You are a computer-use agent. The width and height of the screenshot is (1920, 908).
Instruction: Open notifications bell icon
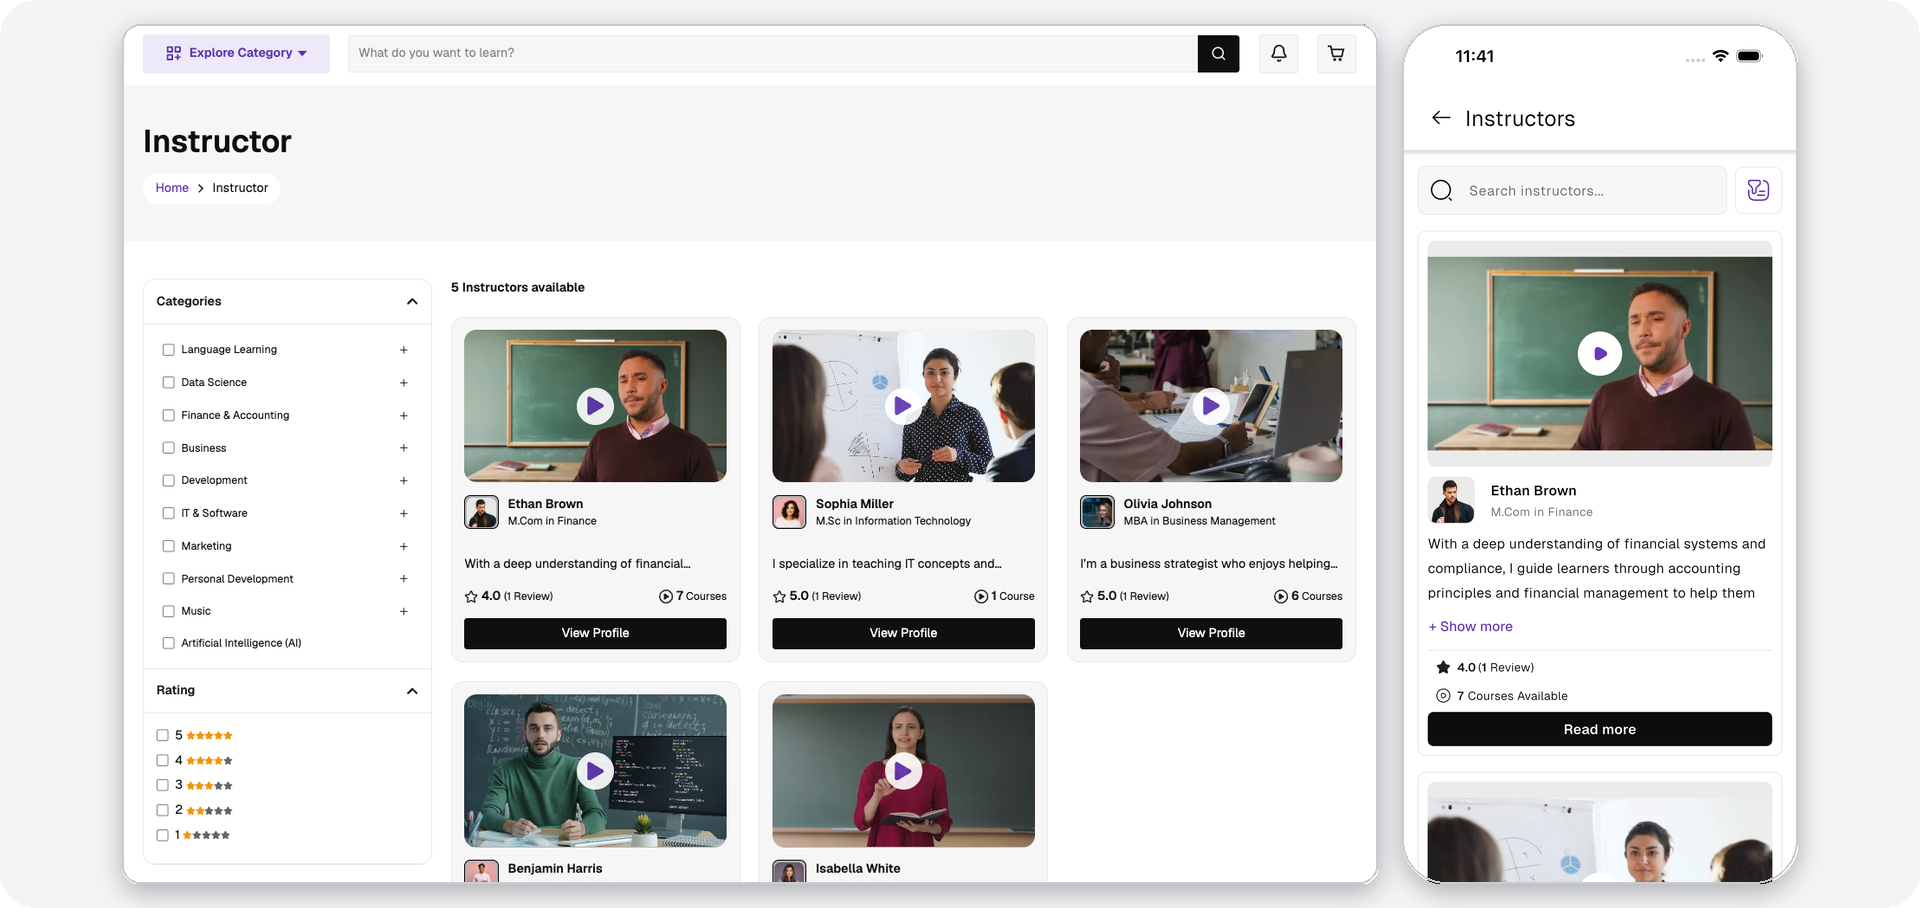pyautogui.click(x=1279, y=54)
